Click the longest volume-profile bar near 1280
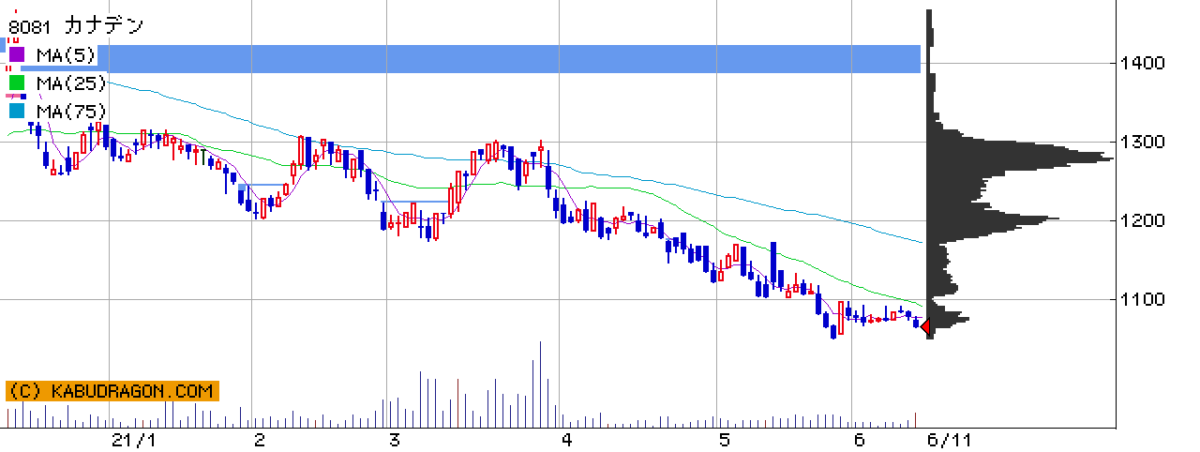The height and width of the screenshot is (452, 1200). pos(1020,158)
